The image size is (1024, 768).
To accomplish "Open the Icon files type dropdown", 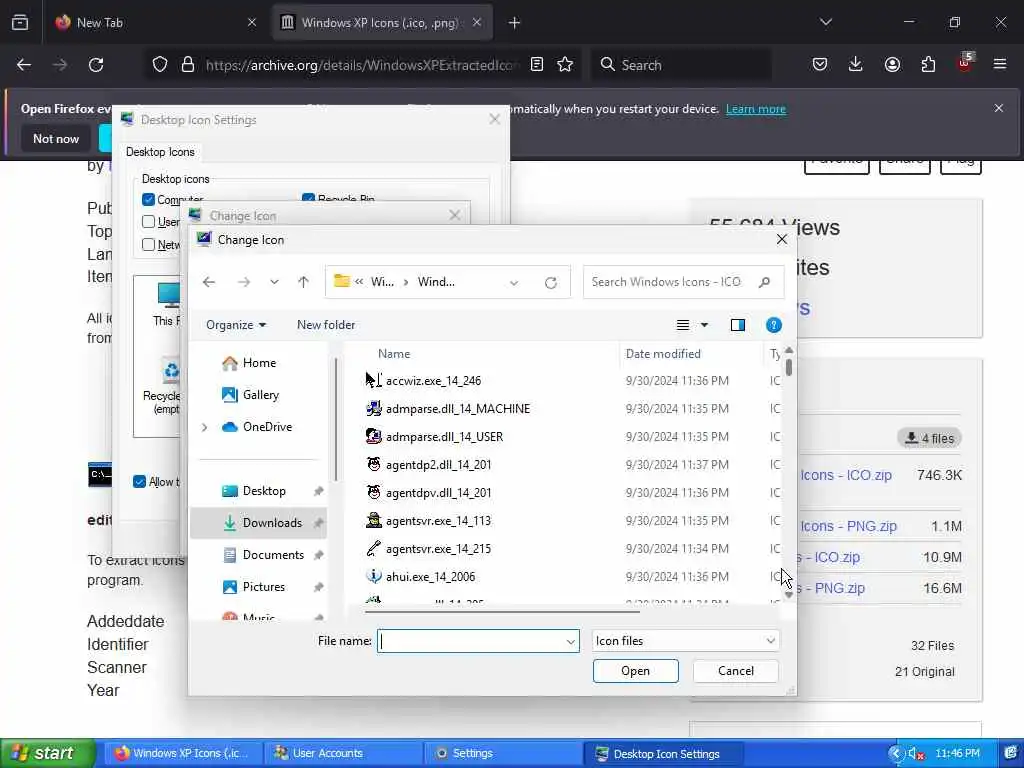I will tap(685, 641).
